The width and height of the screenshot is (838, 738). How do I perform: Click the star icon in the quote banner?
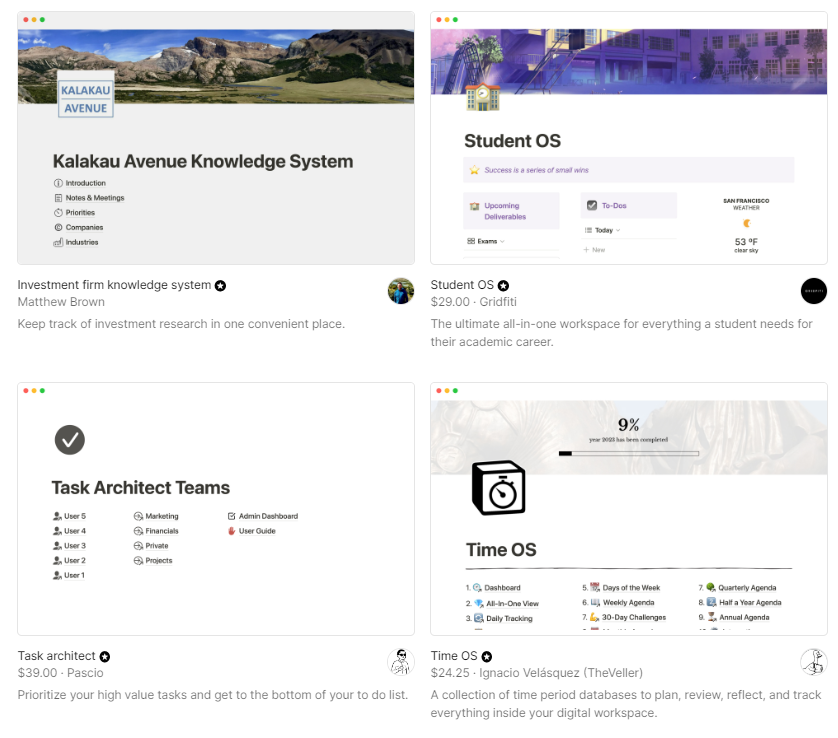pos(474,170)
